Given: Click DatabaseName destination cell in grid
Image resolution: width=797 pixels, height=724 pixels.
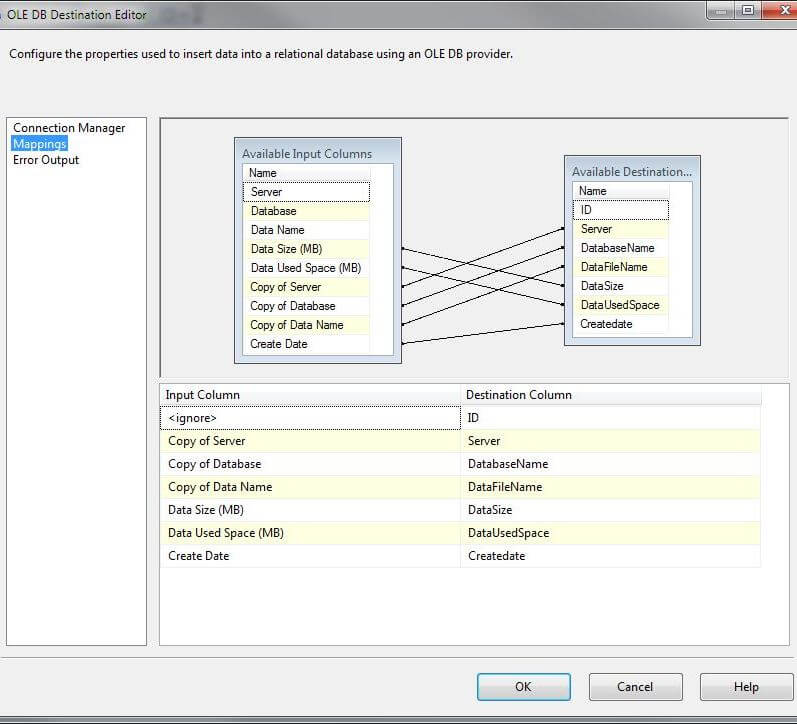Looking at the screenshot, I should click(x=611, y=464).
